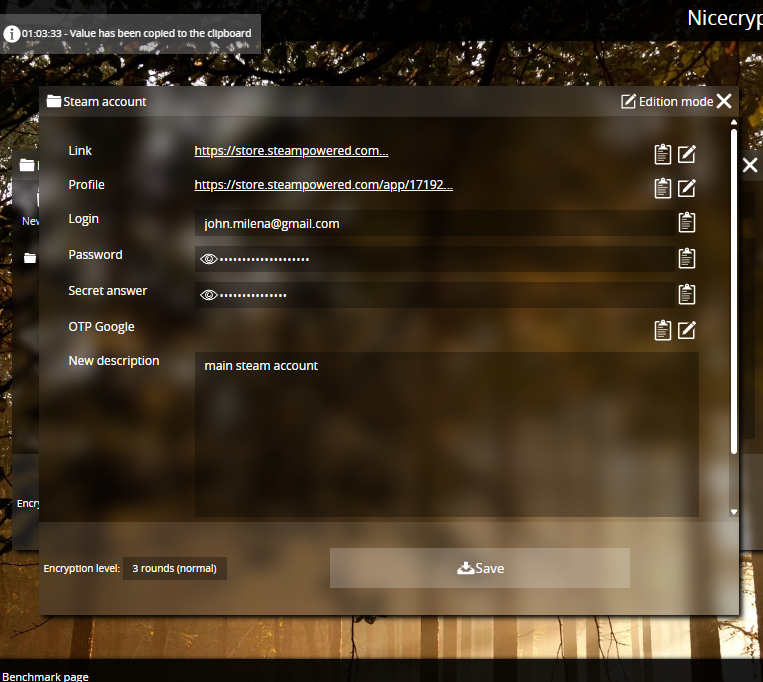The width and height of the screenshot is (763, 682).
Task: Copy the Secret answer to clipboard
Action: [687, 294]
